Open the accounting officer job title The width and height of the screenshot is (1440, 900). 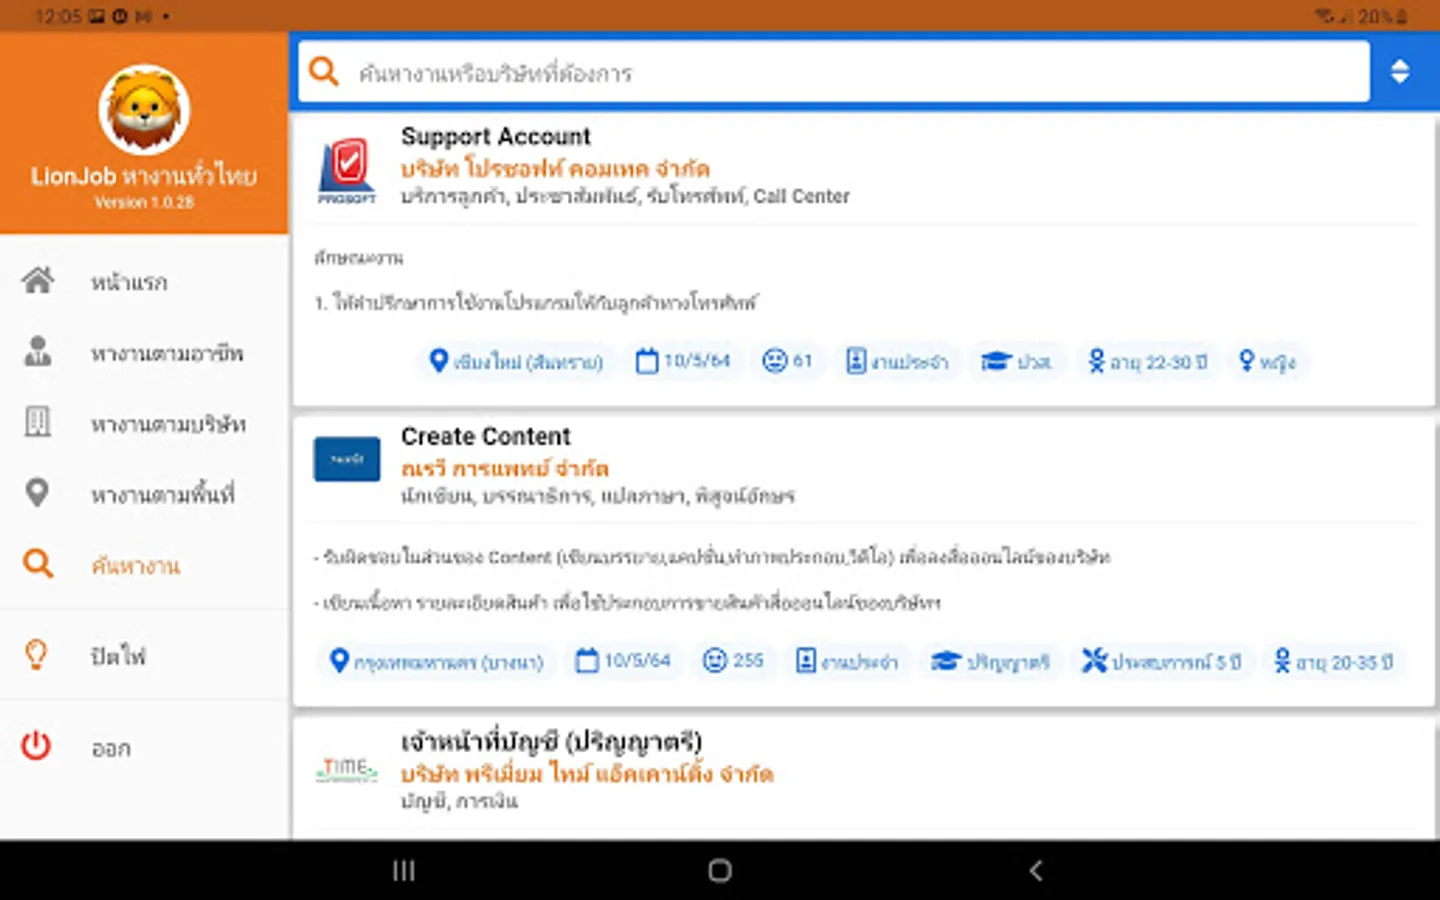(x=552, y=741)
